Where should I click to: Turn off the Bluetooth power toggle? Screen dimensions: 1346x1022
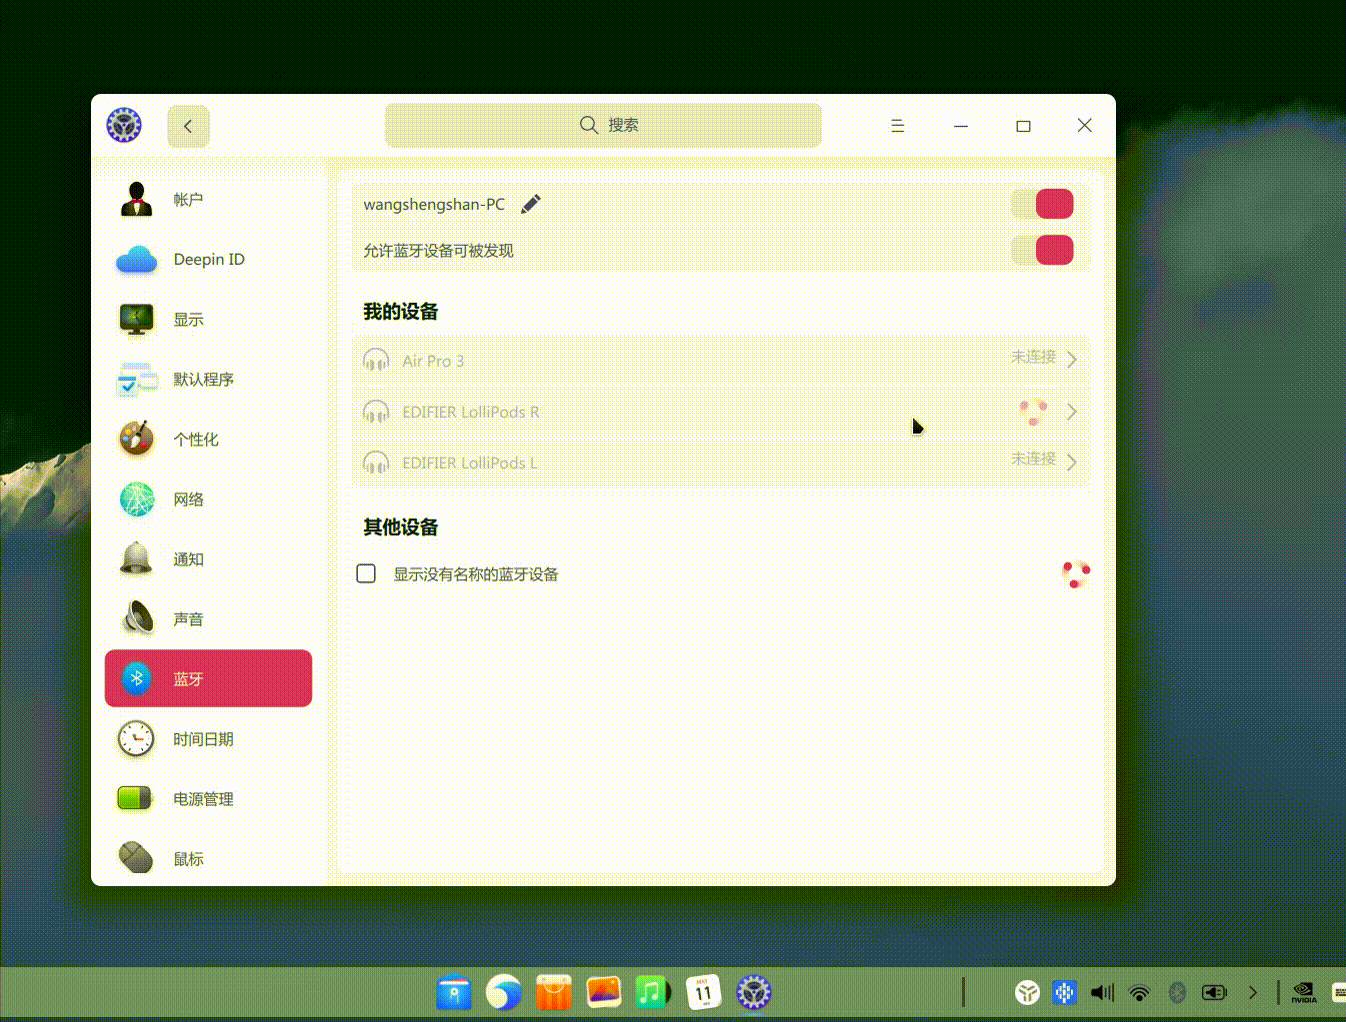coord(1042,203)
